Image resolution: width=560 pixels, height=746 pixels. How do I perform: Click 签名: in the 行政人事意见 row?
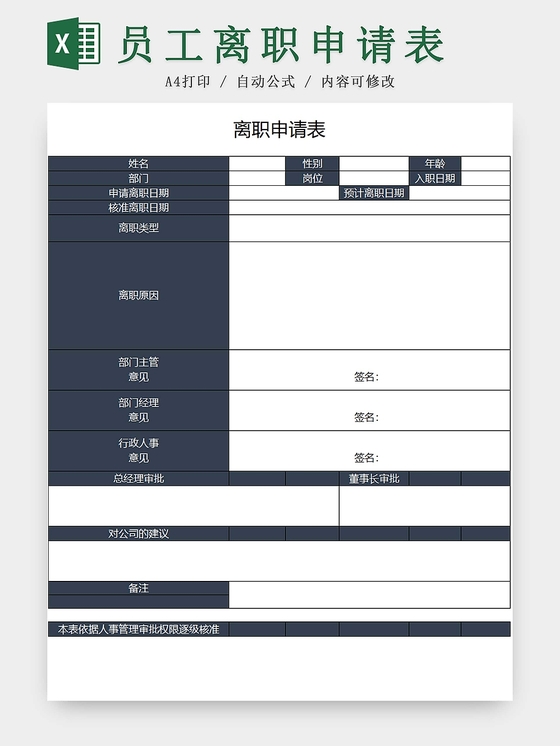pos(366,458)
